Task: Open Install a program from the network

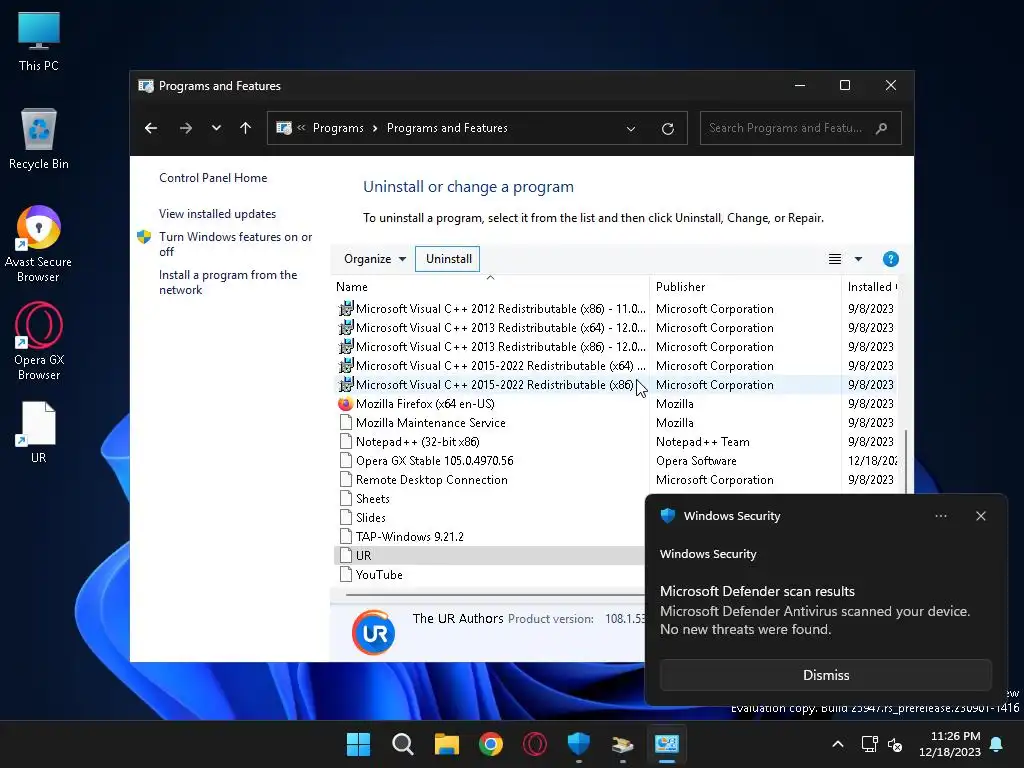Action: pos(228,282)
